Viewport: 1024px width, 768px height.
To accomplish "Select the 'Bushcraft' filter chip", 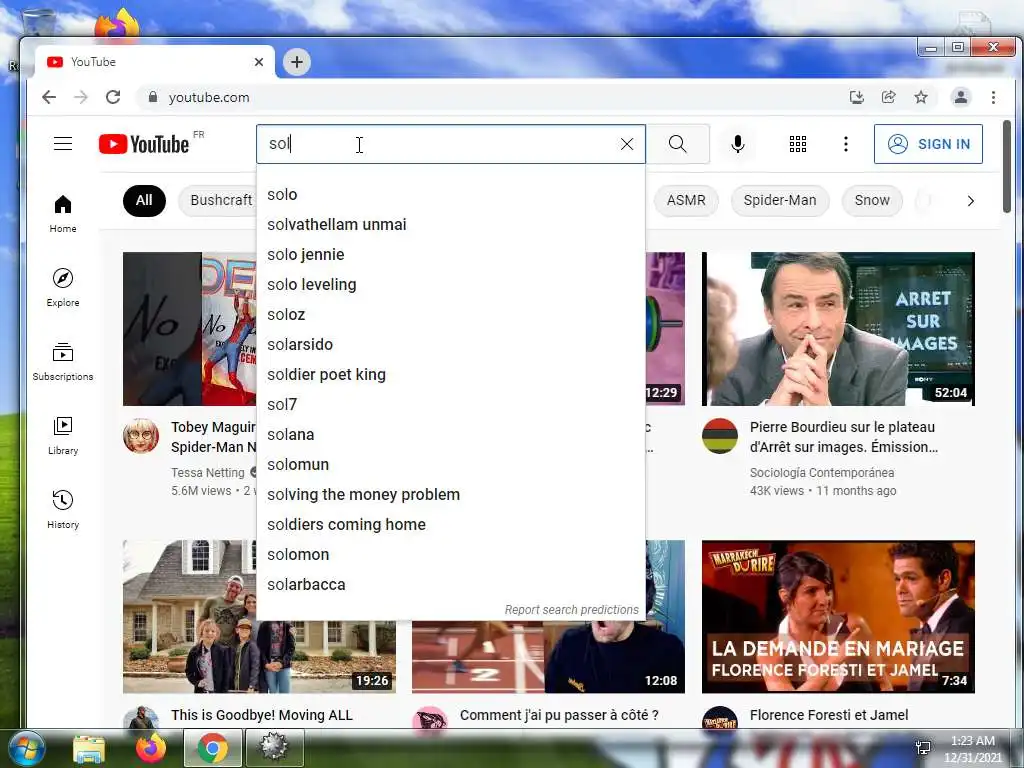I will click(219, 200).
